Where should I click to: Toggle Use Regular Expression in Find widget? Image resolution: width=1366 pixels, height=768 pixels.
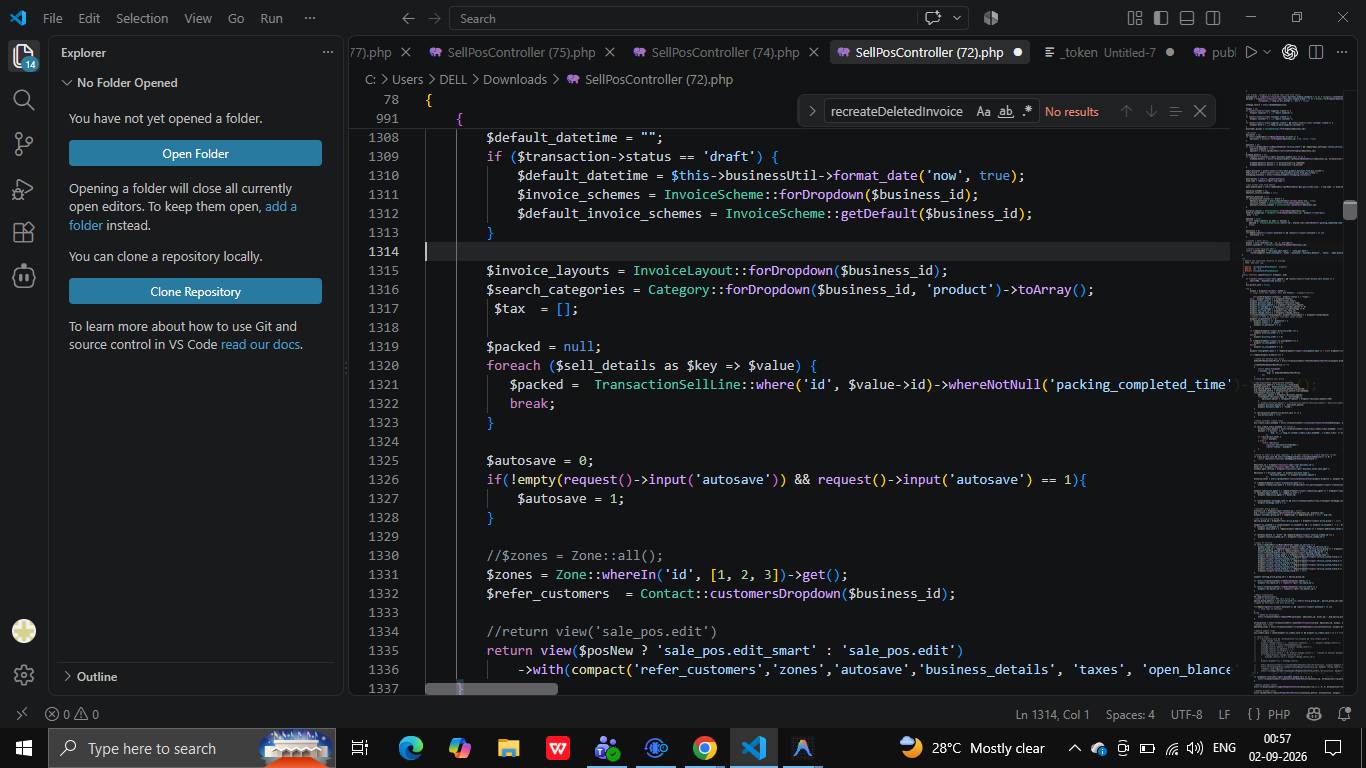click(x=1027, y=111)
